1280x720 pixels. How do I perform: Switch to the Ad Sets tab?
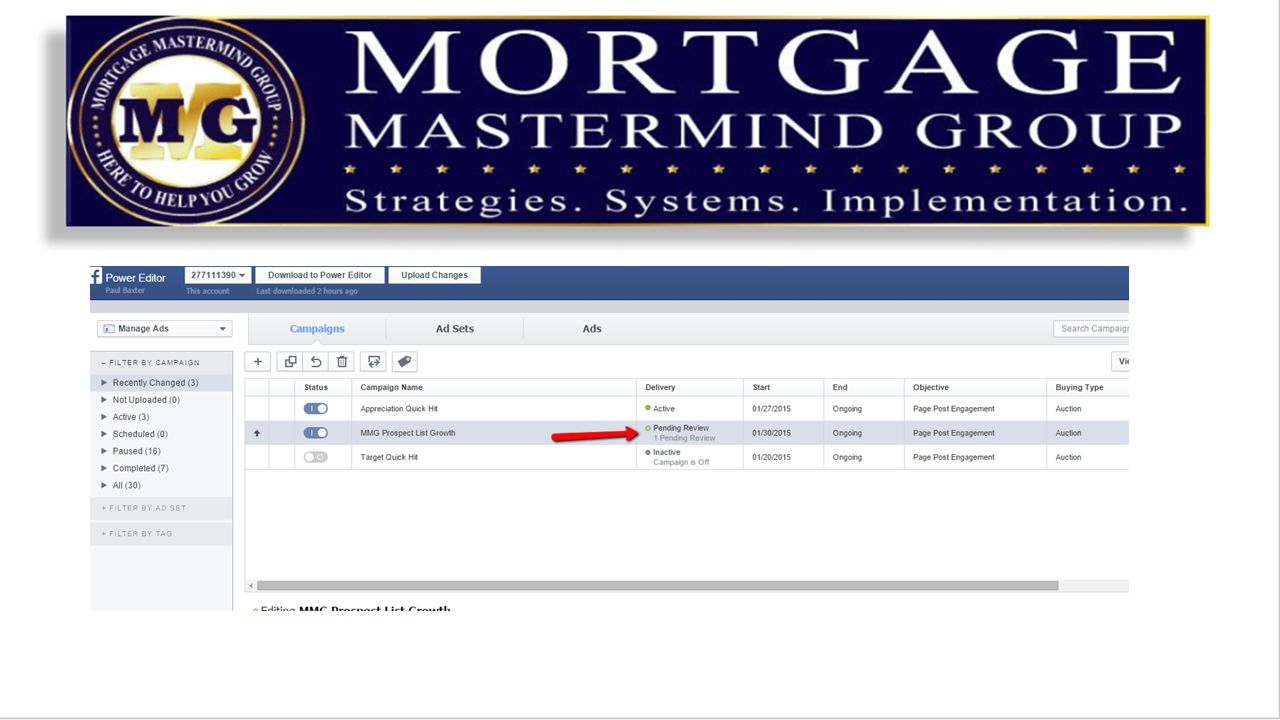tap(455, 329)
